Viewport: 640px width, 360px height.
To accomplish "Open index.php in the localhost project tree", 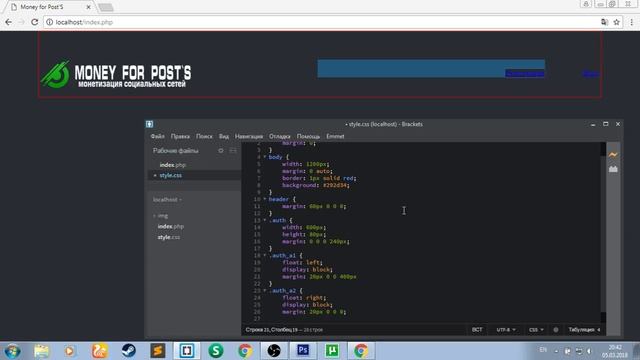I will point(171,227).
